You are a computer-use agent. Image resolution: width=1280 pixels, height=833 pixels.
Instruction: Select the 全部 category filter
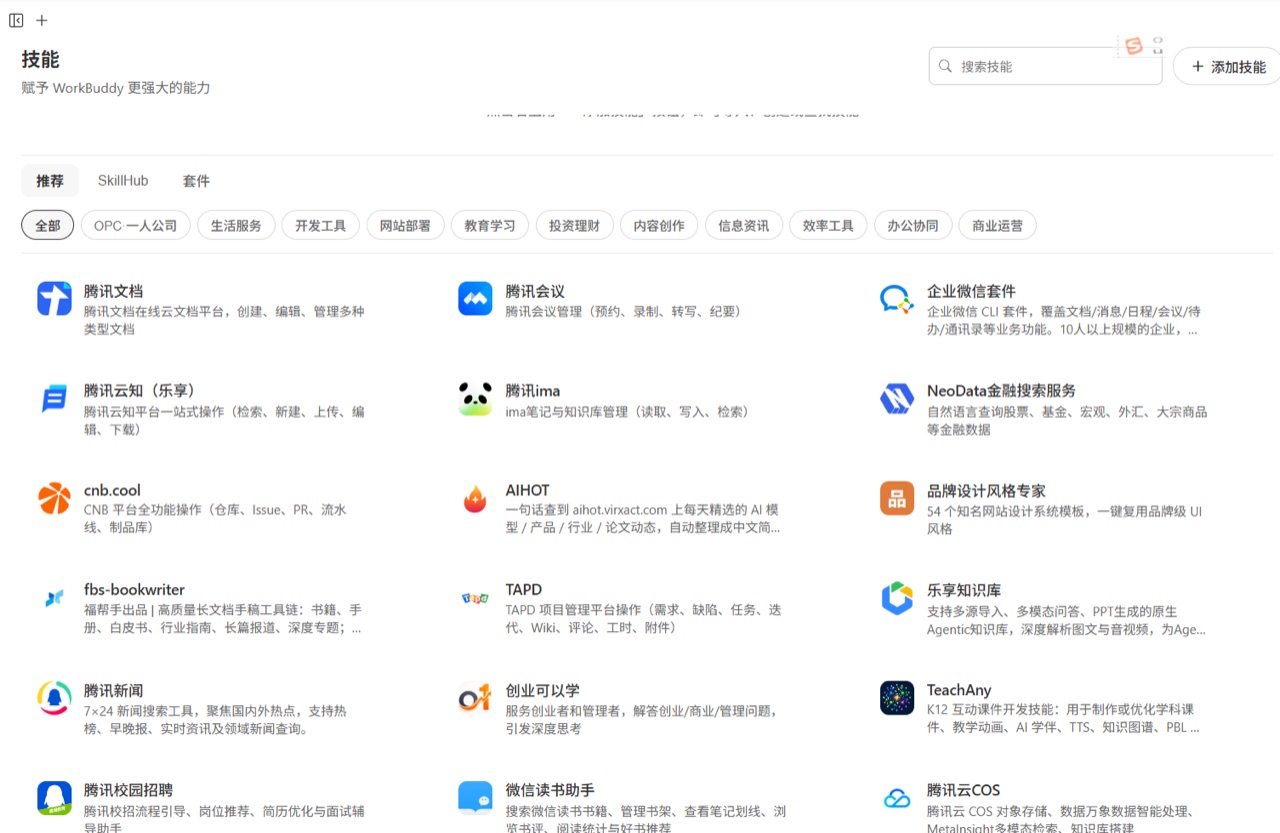(48, 225)
